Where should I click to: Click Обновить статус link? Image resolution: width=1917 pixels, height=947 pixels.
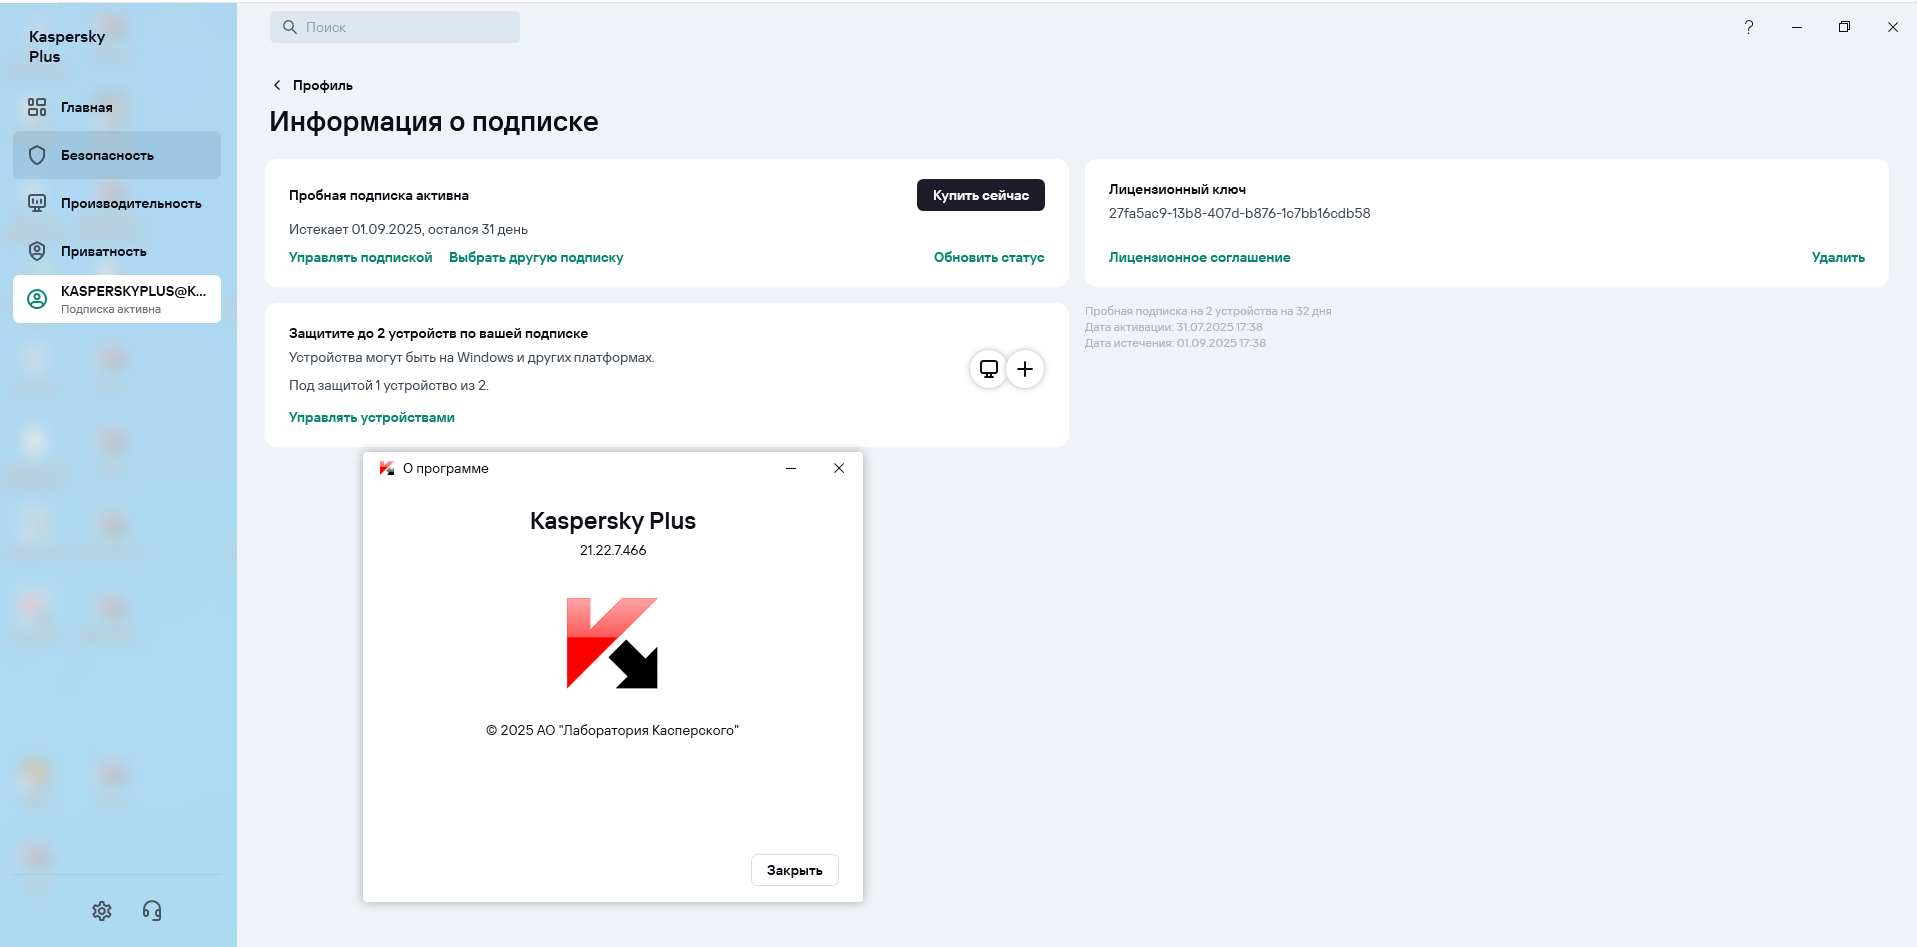coord(989,257)
